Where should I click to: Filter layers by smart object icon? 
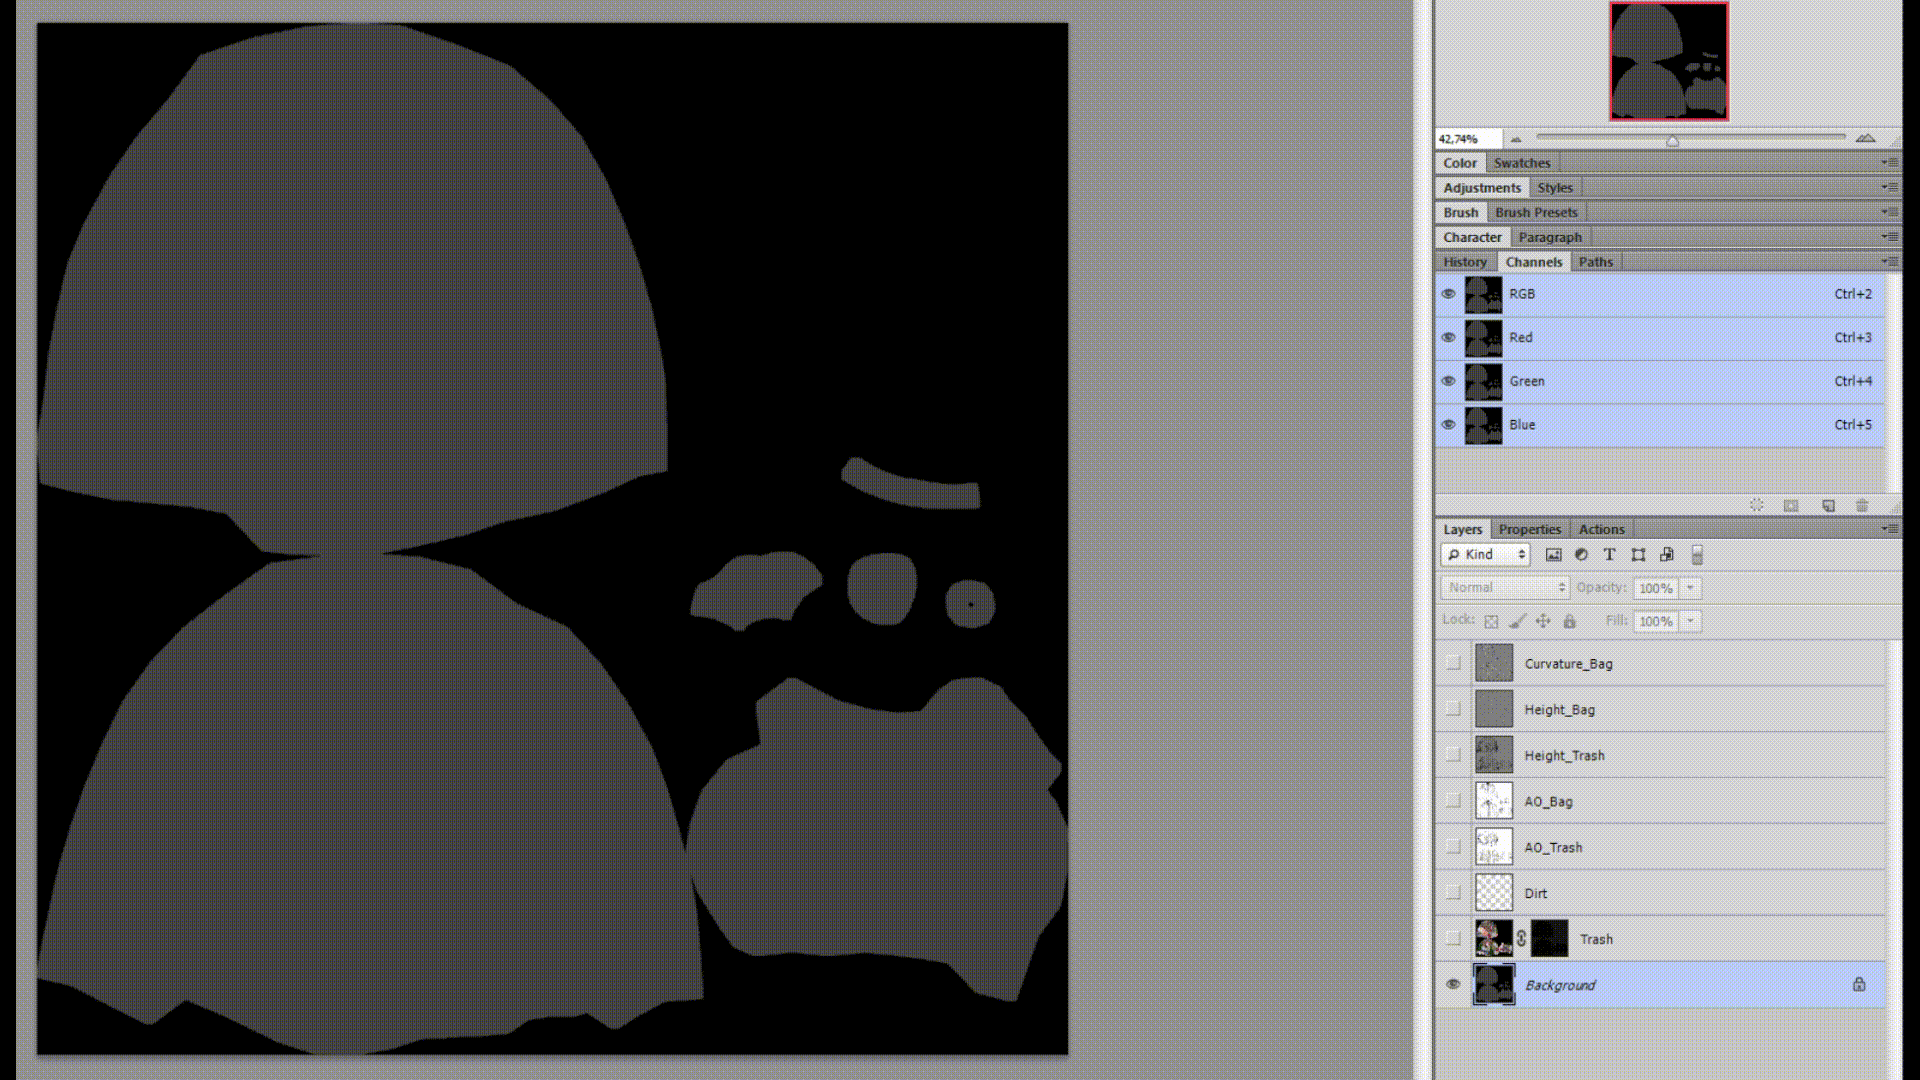tap(1666, 555)
